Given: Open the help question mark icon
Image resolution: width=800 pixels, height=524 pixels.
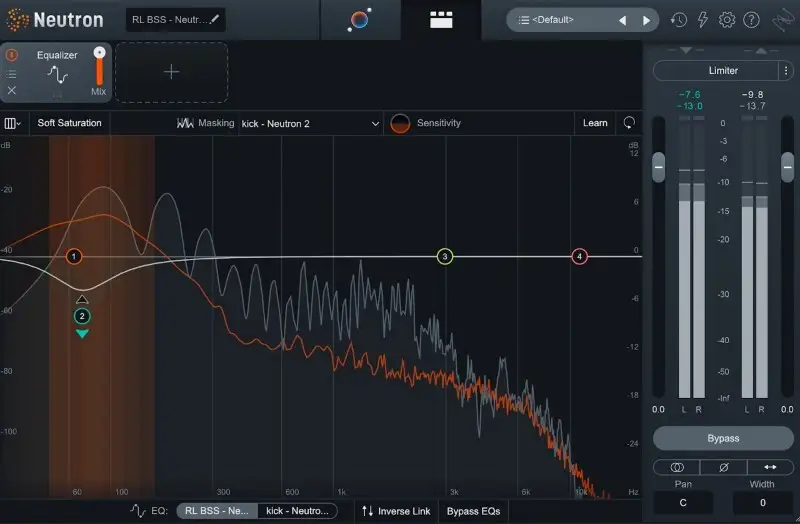Looking at the screenshot, I should click(752, 20).
